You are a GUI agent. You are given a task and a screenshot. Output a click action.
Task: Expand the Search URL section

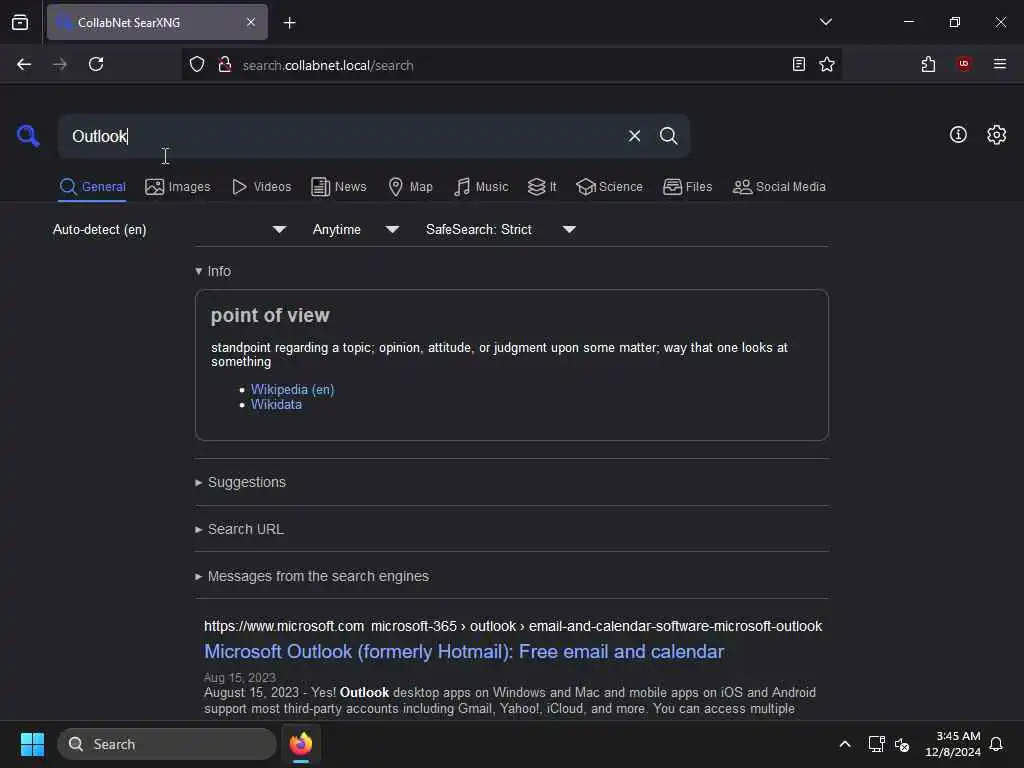[x=239, y=529]
